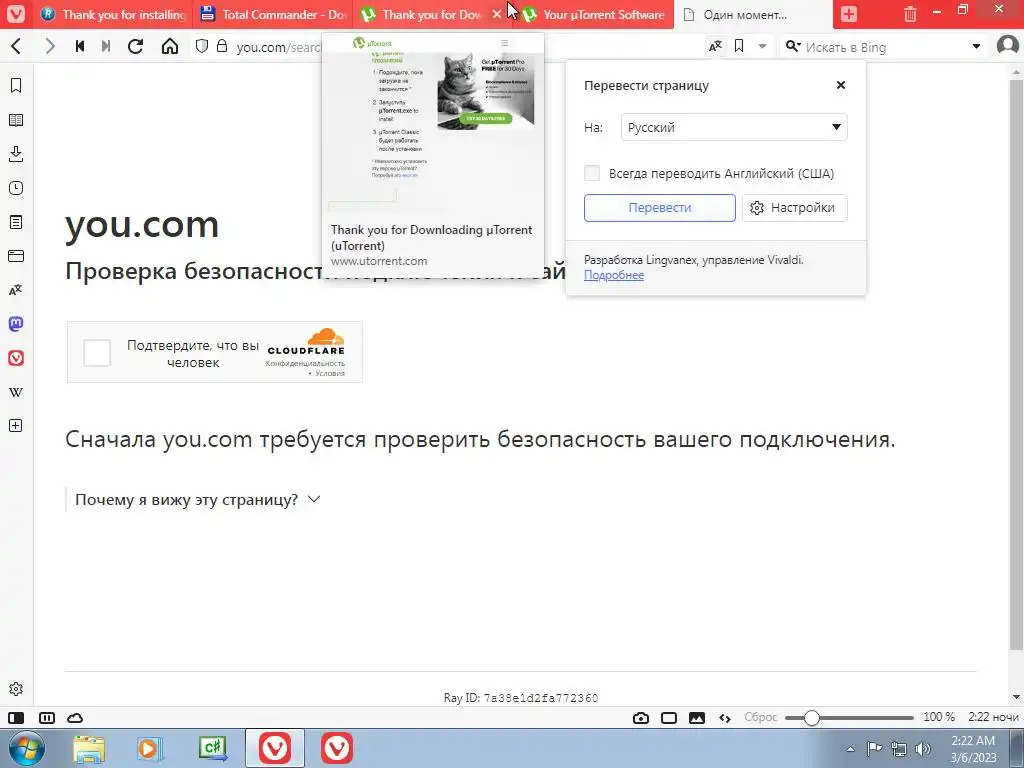Click the fast forward navigation button
1024x768 pixels.
[106, 46]
